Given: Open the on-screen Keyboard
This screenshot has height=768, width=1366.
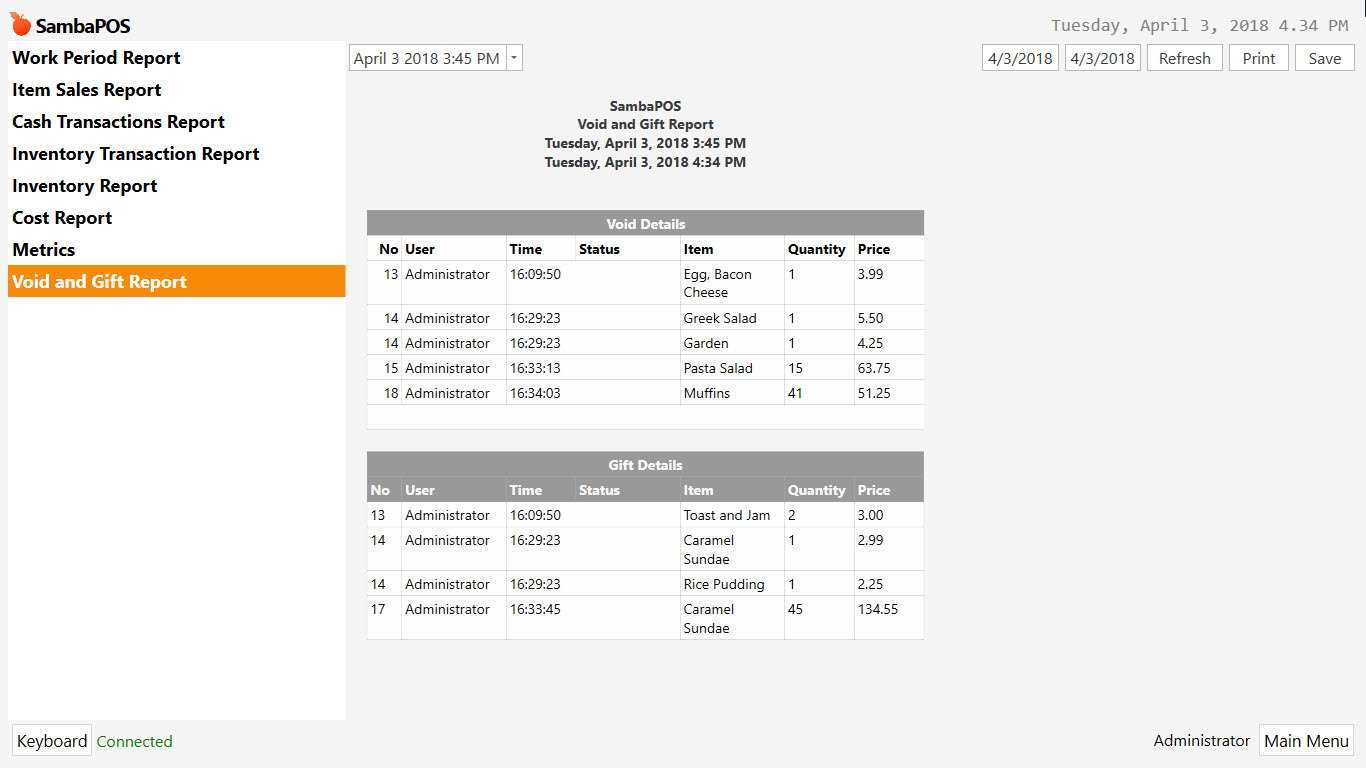Looking at the screenshot, I should (51, 740).
